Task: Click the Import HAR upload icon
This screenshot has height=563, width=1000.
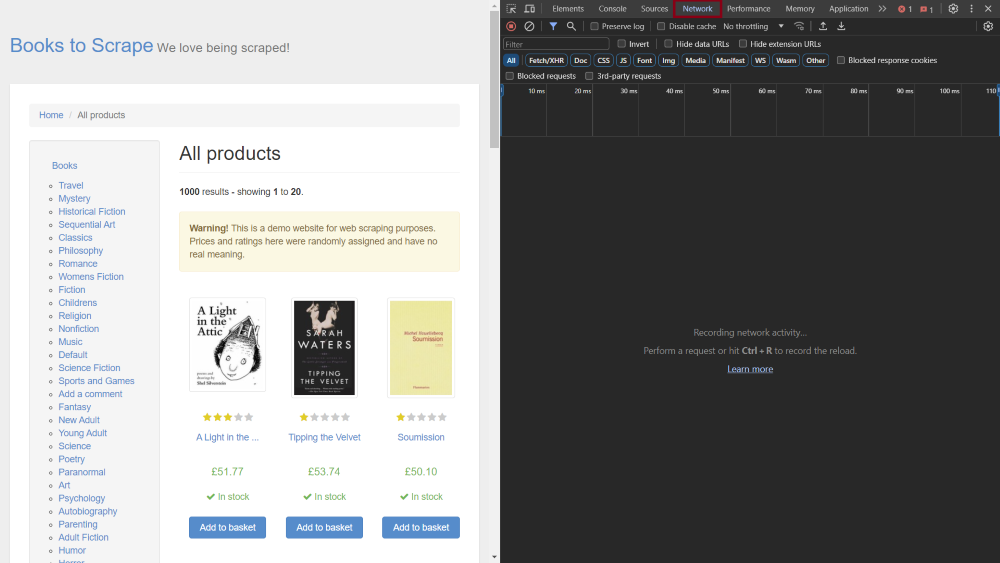Action: tap(823, 26)
